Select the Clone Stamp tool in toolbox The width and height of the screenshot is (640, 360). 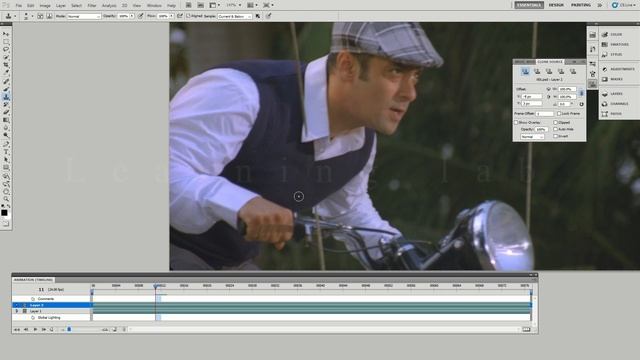tap(6, 97)
